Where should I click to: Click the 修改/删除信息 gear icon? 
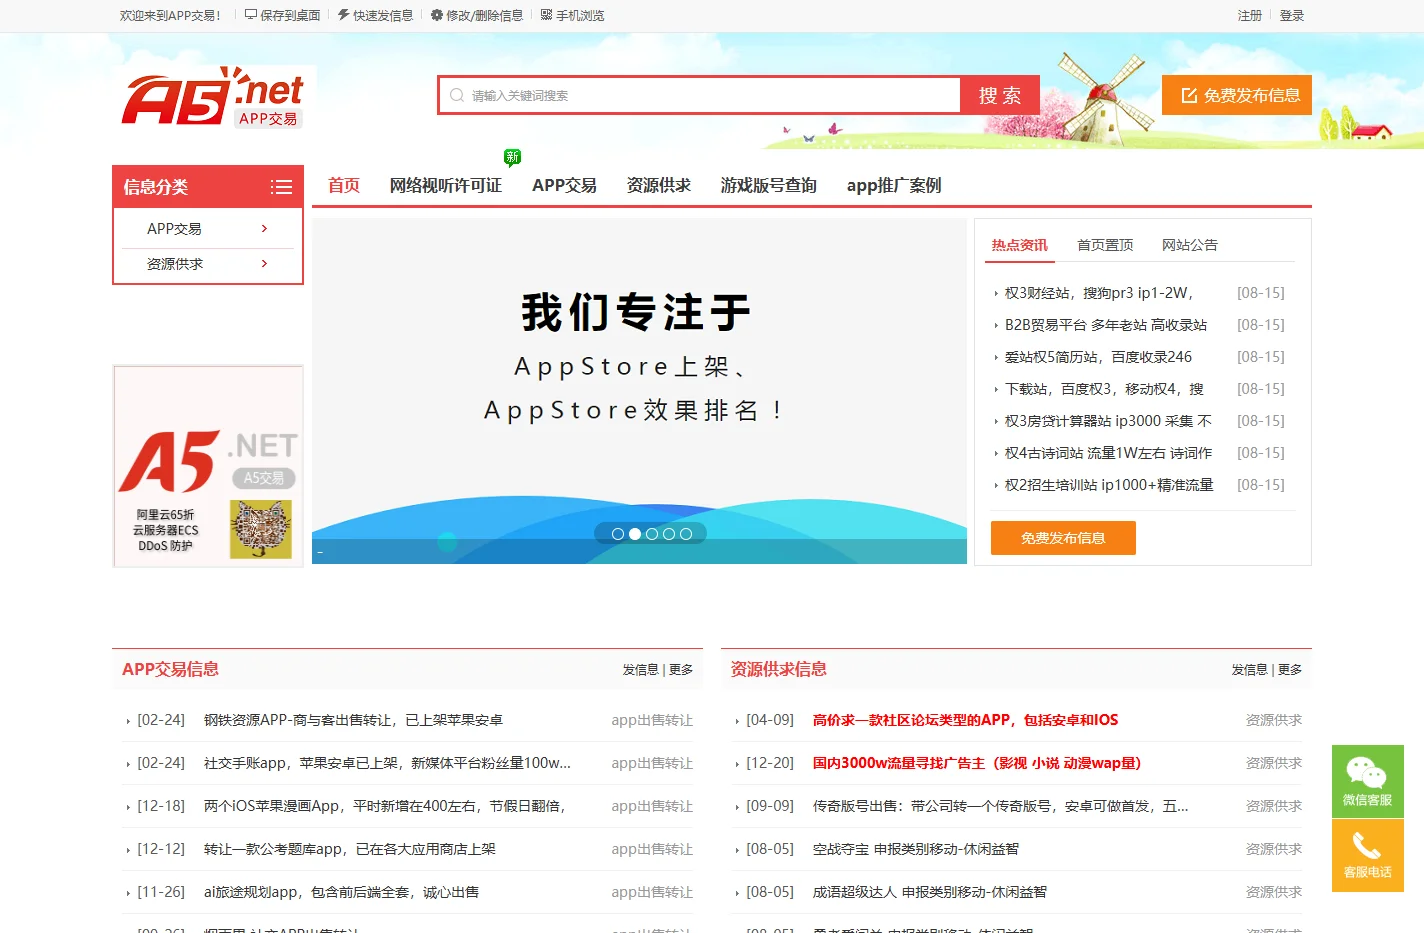click(437, 15)
